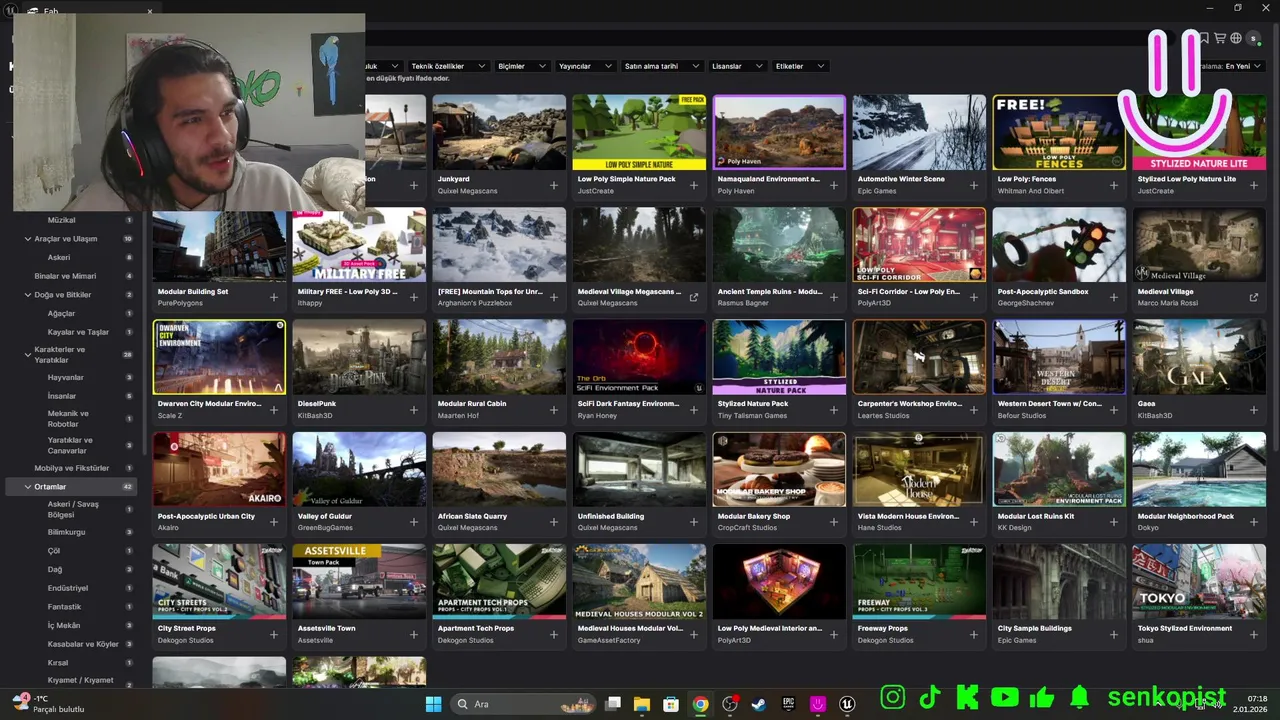
Task: Add Stylized Nature Pack via plus icon
Action: coord(834,409)
